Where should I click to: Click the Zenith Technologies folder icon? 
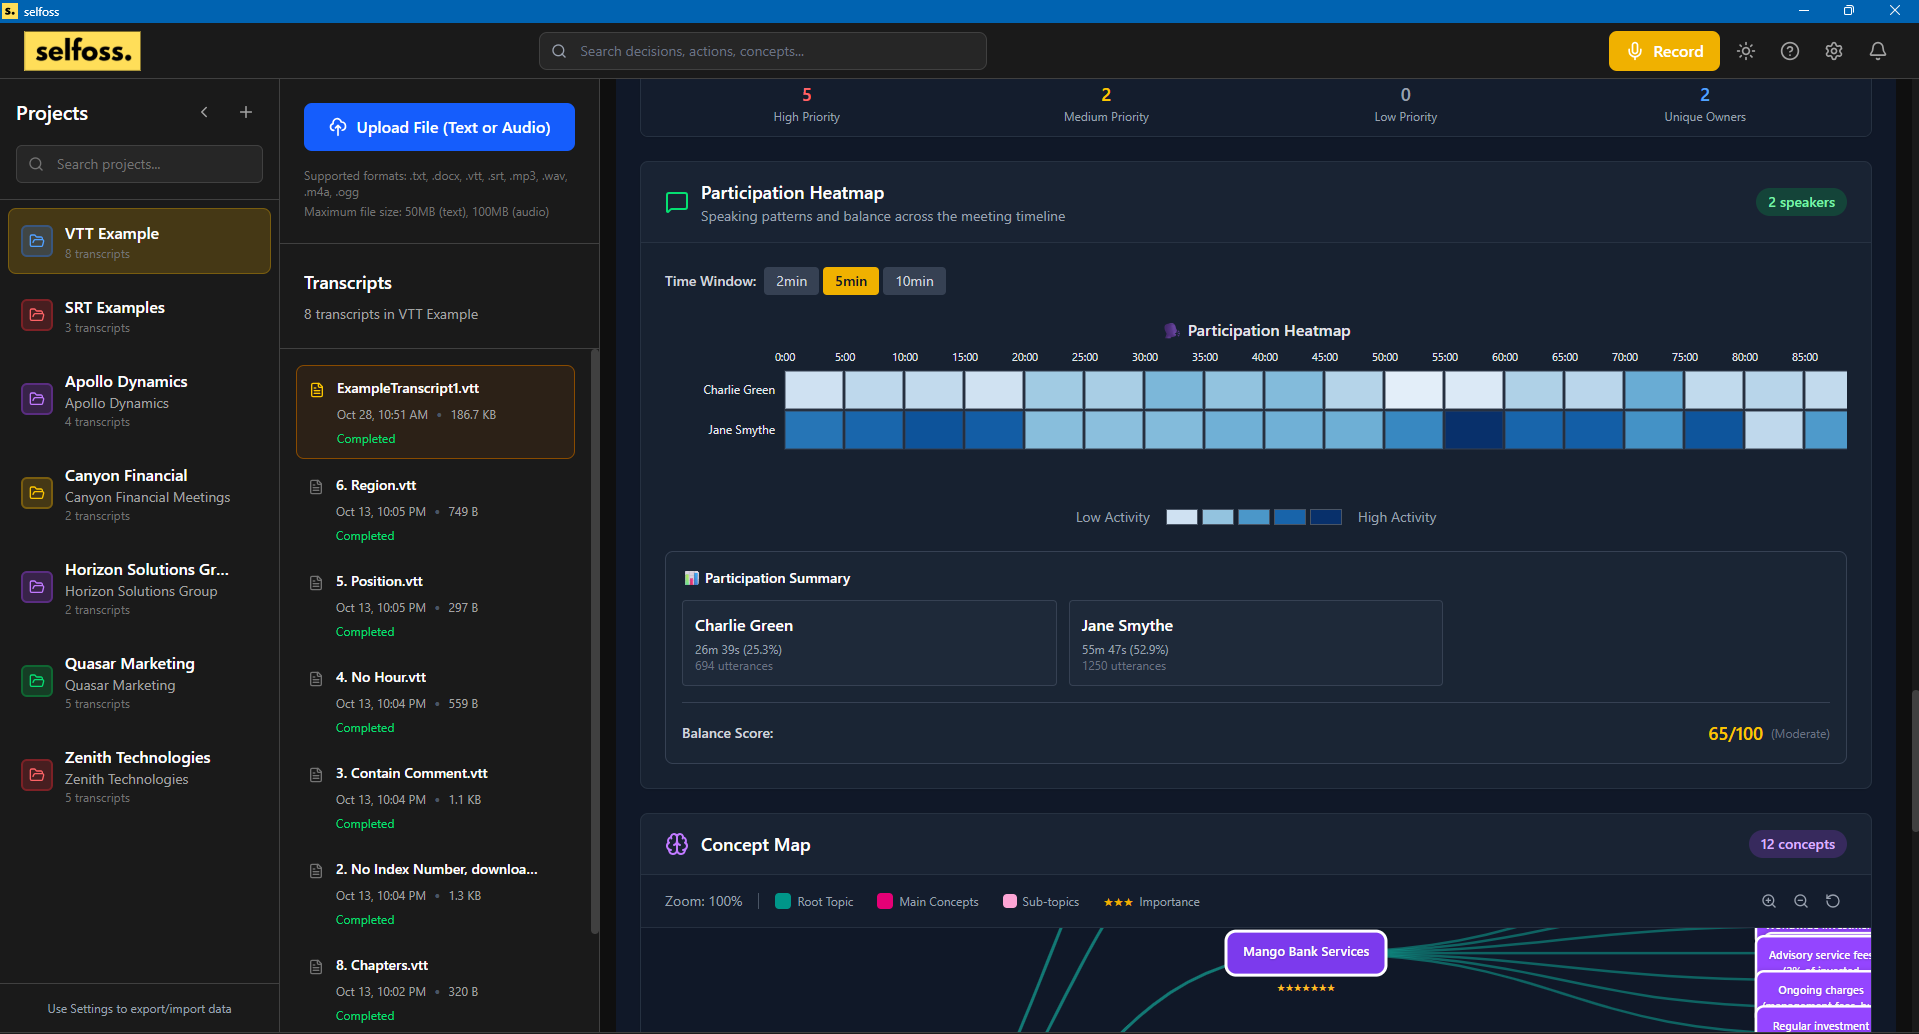click(37, 775)
